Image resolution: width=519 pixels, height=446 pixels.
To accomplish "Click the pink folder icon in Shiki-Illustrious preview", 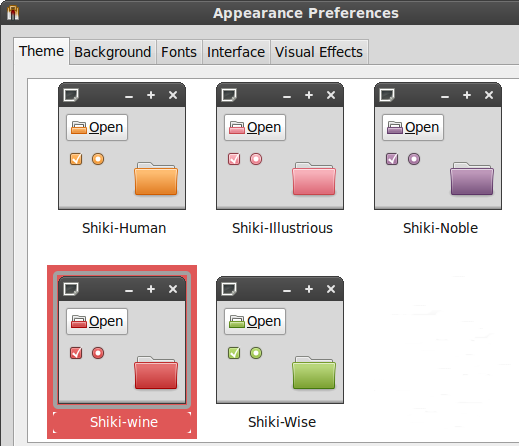I will tap(314, 179).
